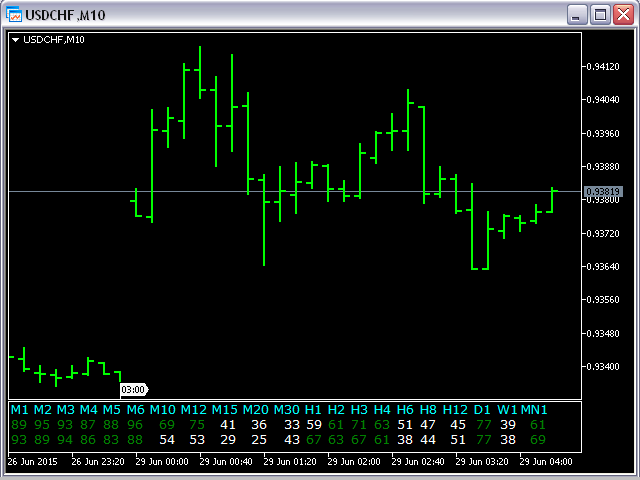The height and width of the screenshot is (480, 640).
Task: Click the value 69 under MN1
Action: 538,440
